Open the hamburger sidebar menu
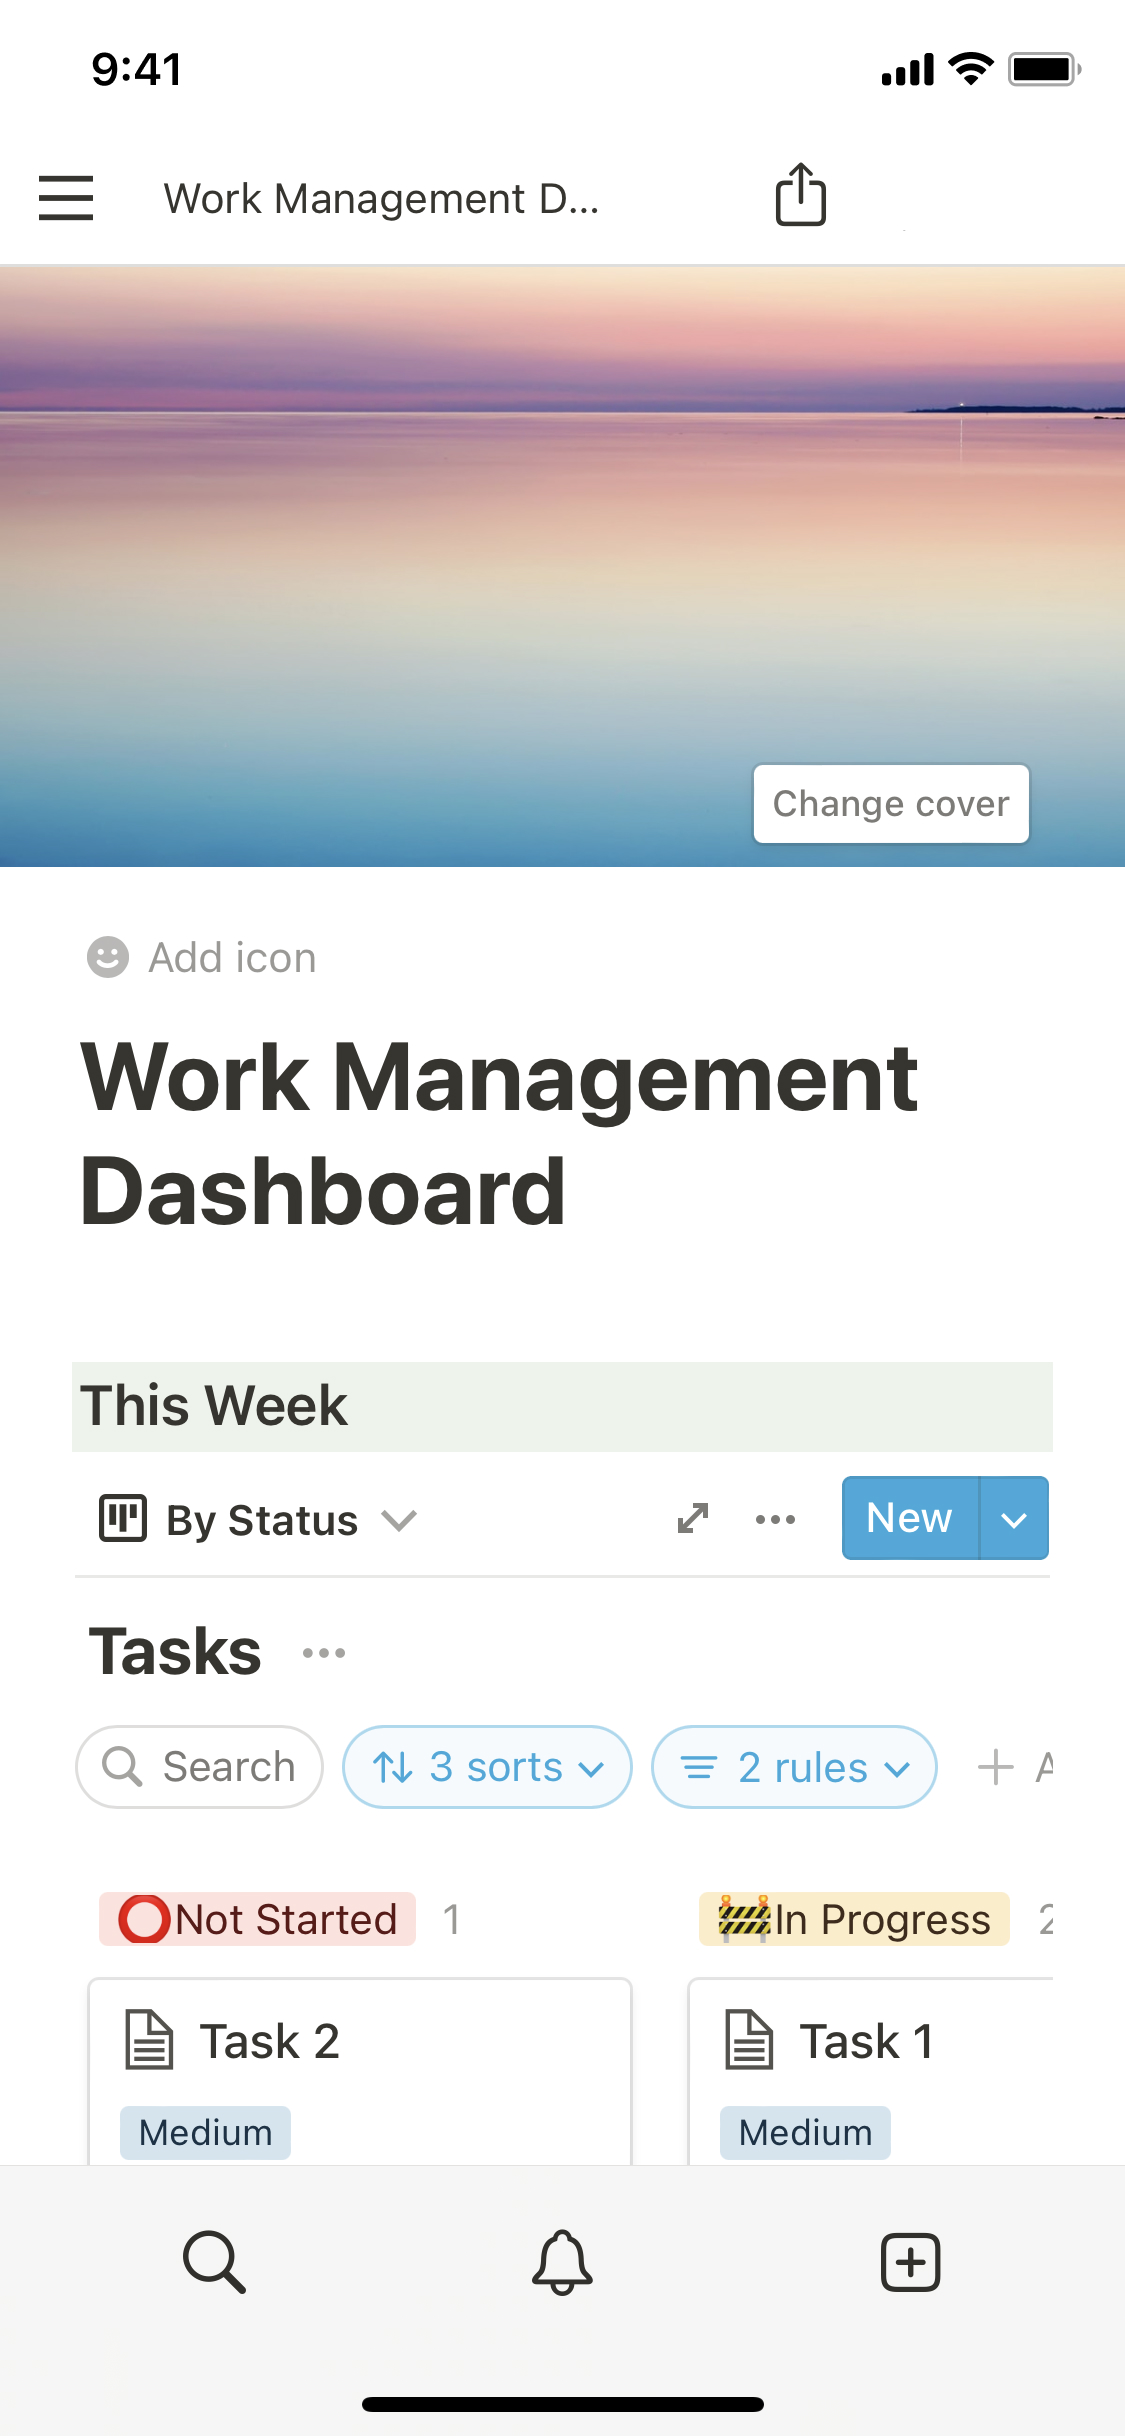The width and height of the screenshot is (1125, 2436). pyautogui.click(x=66, y=197)
